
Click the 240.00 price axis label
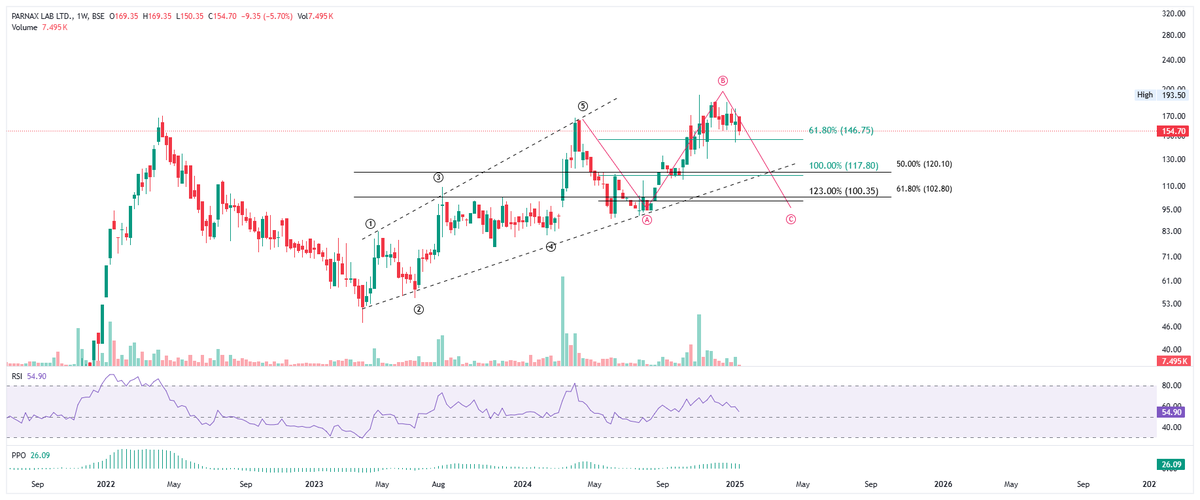(x=1173, y=60)
